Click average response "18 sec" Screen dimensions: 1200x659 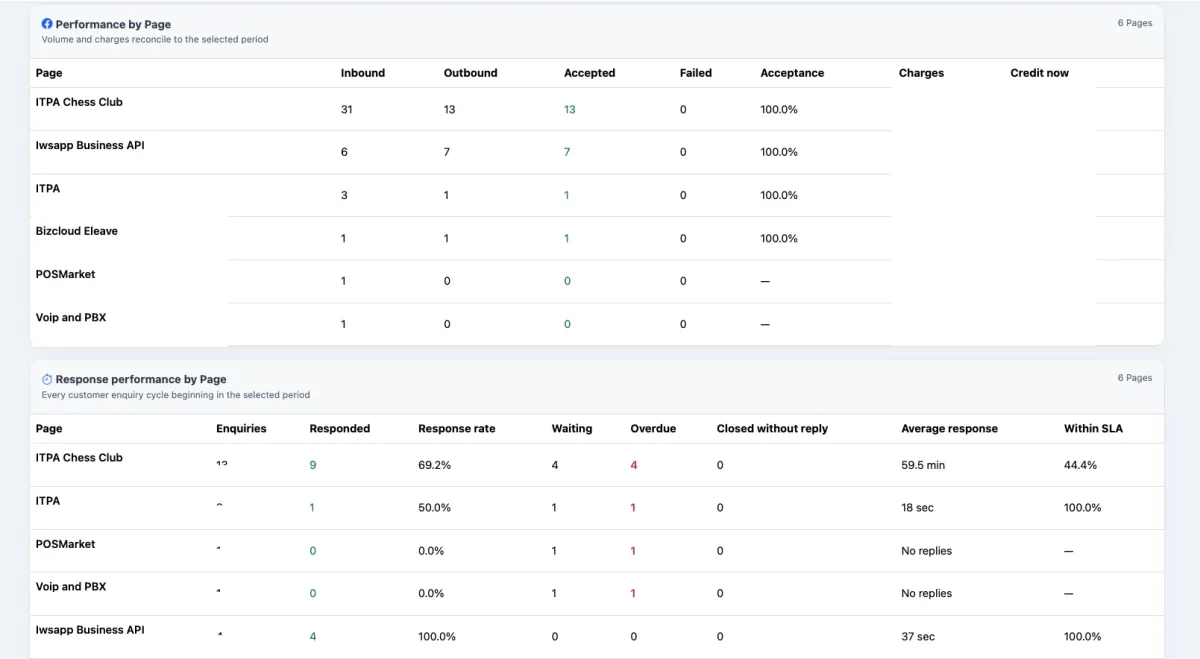[917, 508]
